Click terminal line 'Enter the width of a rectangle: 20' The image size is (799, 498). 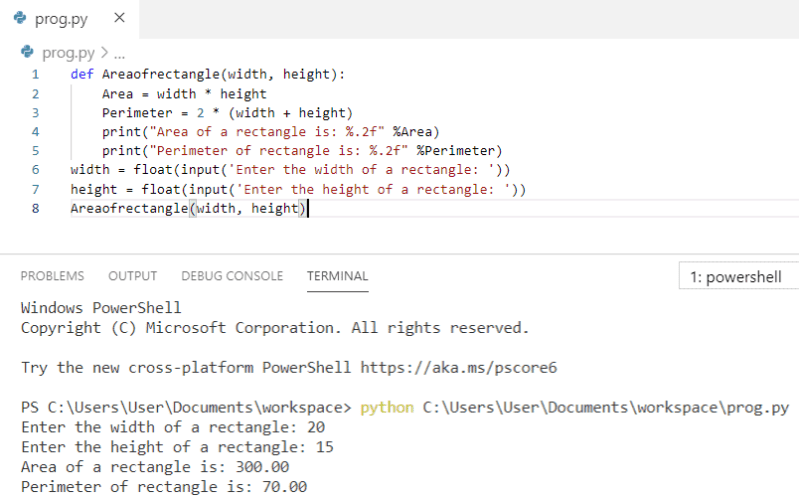[173, 428]
